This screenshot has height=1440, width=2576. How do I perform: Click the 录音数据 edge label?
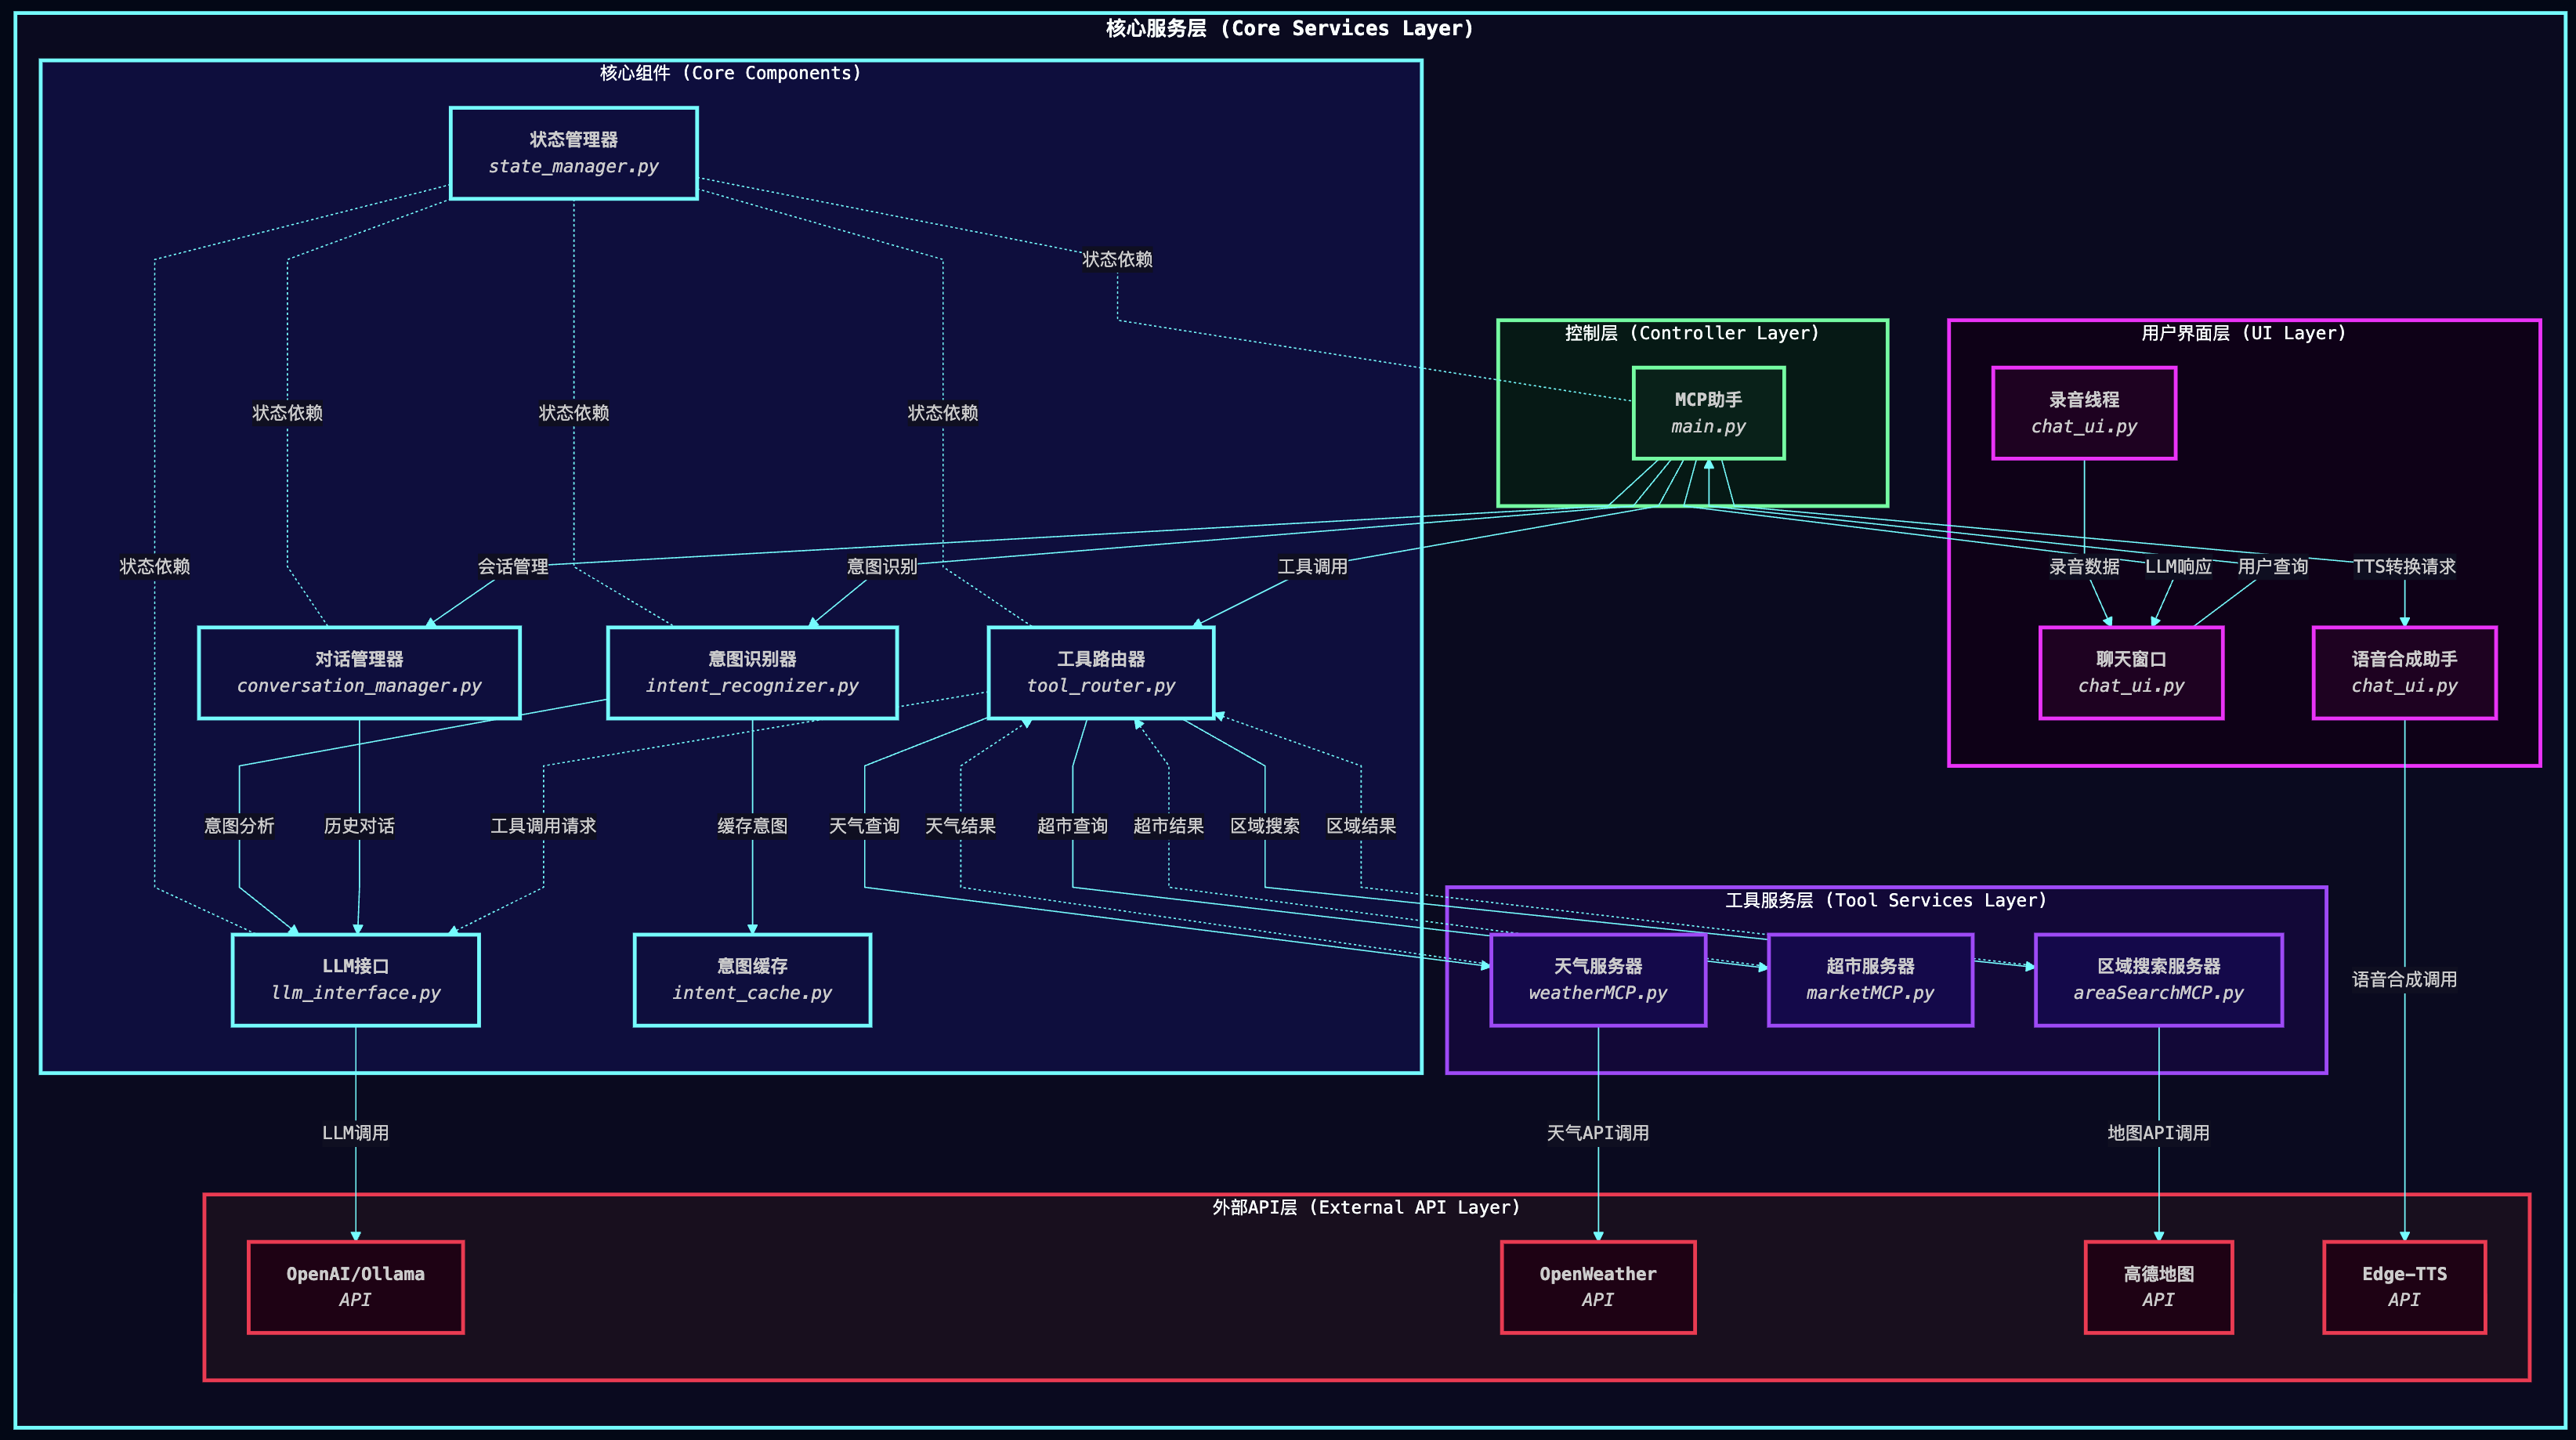[2084, 567]
